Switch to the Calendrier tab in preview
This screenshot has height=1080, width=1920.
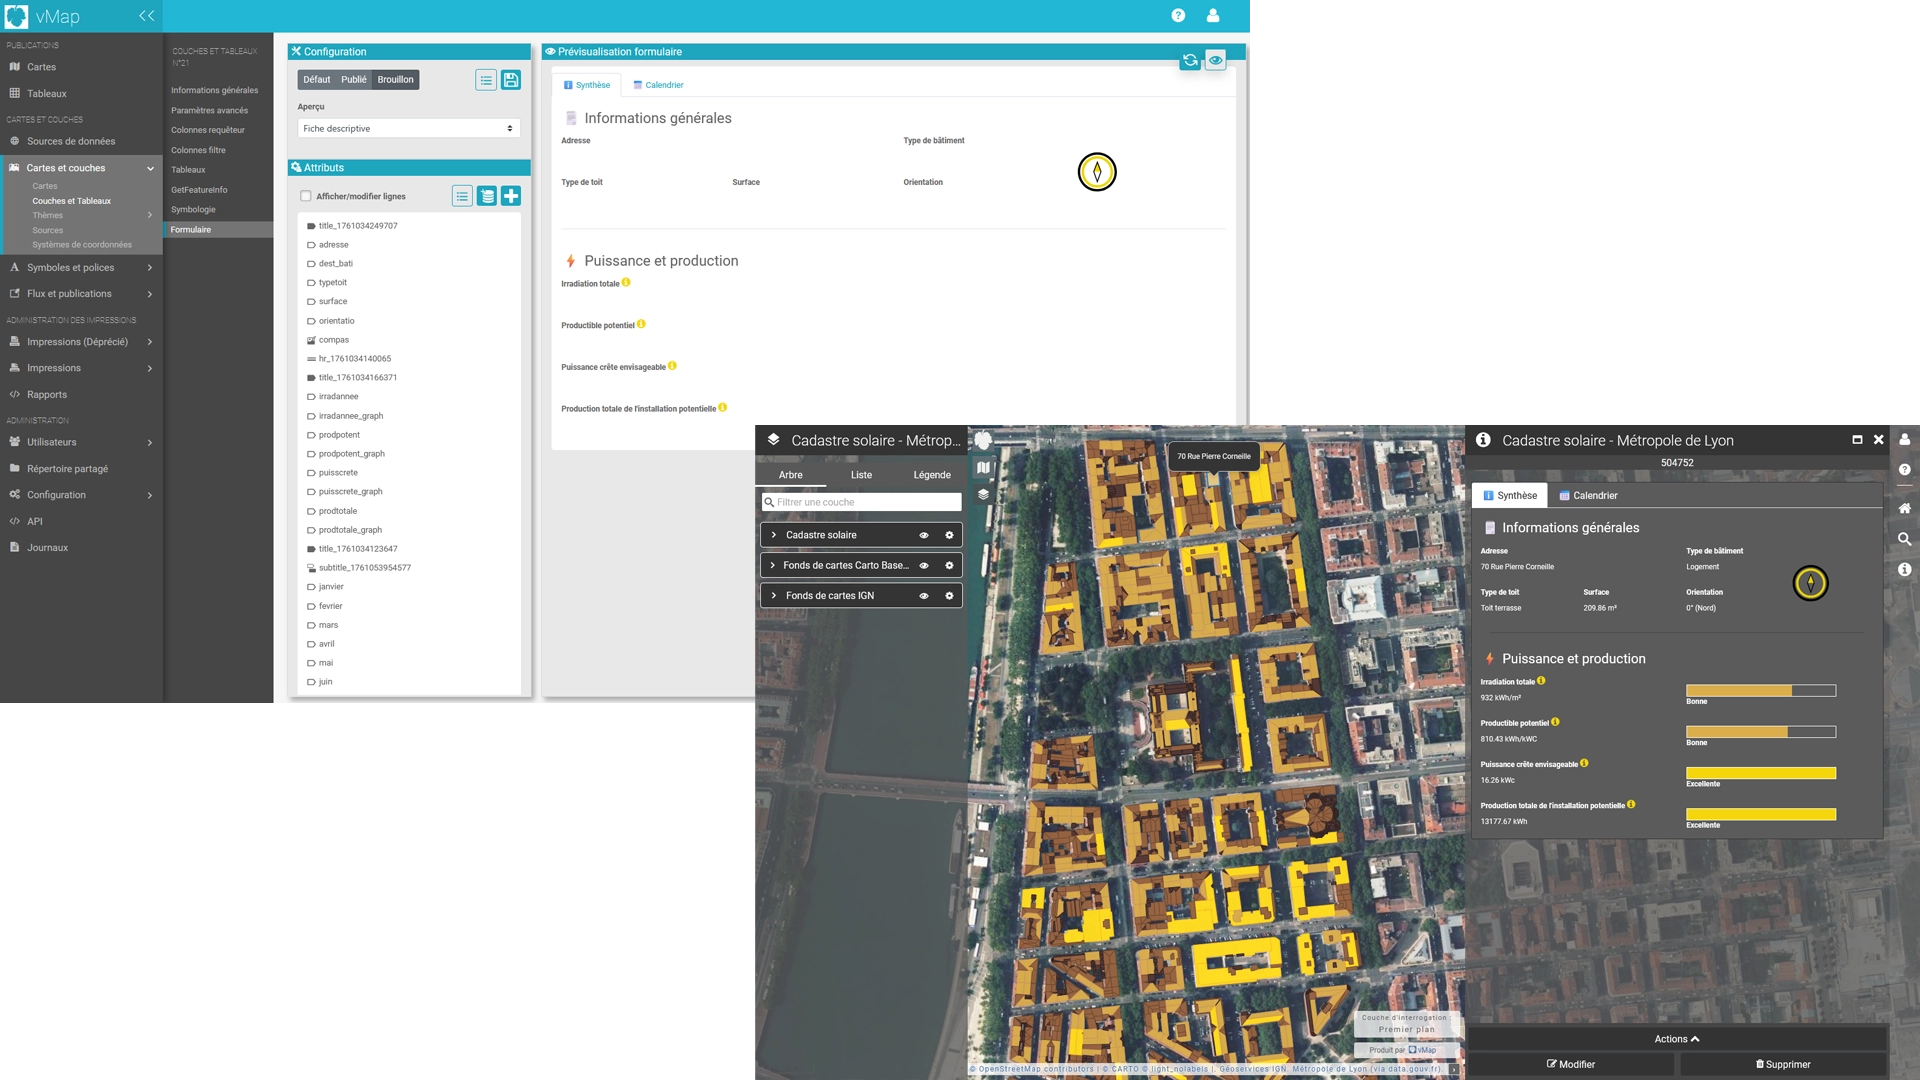pos(659,85)
